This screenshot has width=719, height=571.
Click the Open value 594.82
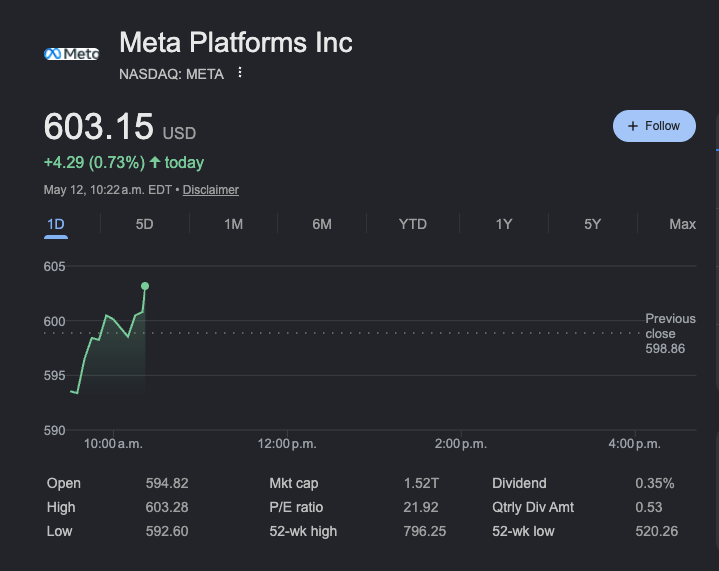point(167,483)
